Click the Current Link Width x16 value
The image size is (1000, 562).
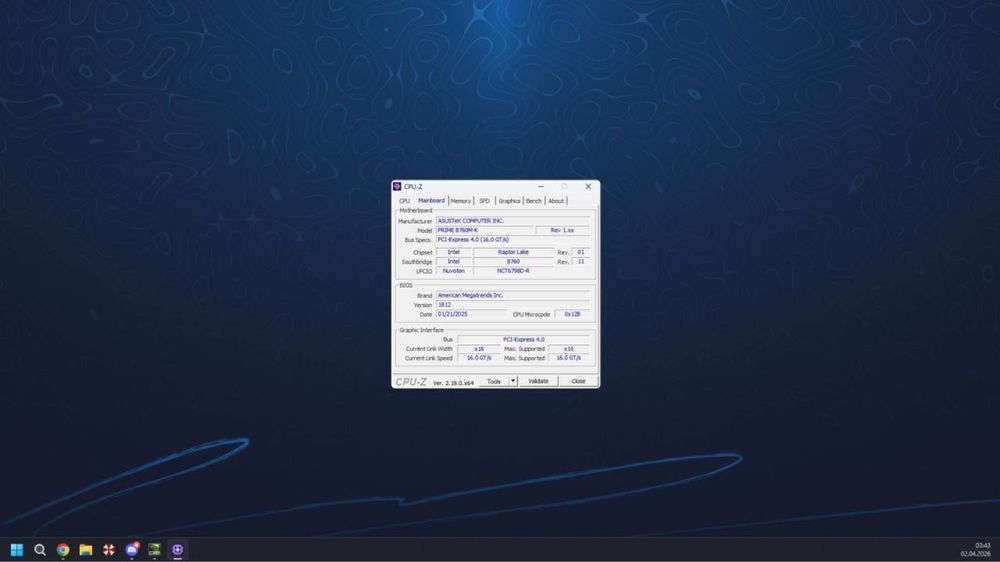[x=479, y=349]
